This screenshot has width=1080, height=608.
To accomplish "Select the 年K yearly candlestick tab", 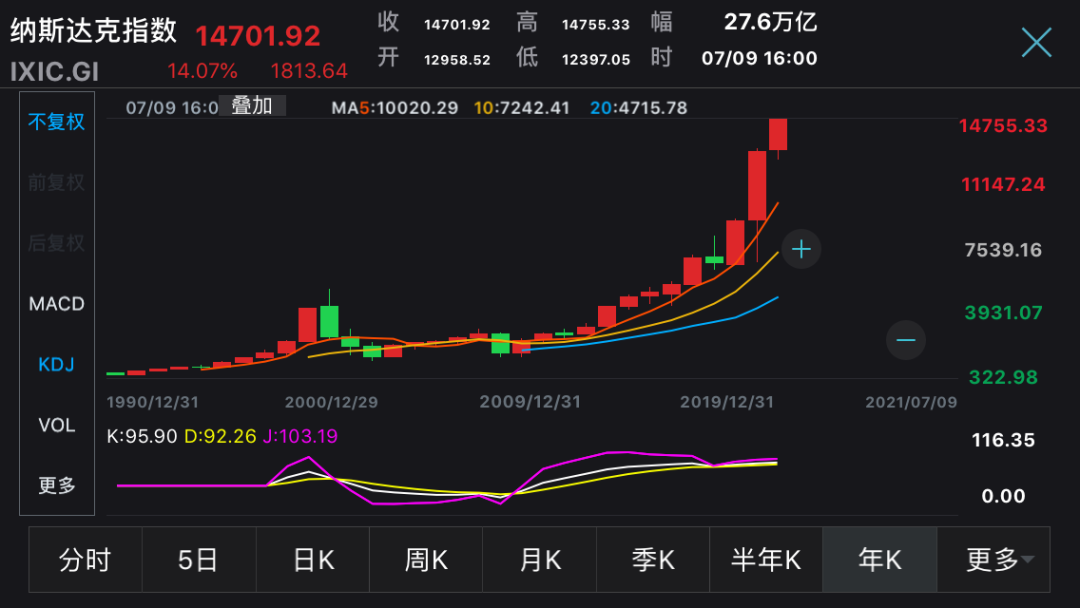I will (880, 560).
